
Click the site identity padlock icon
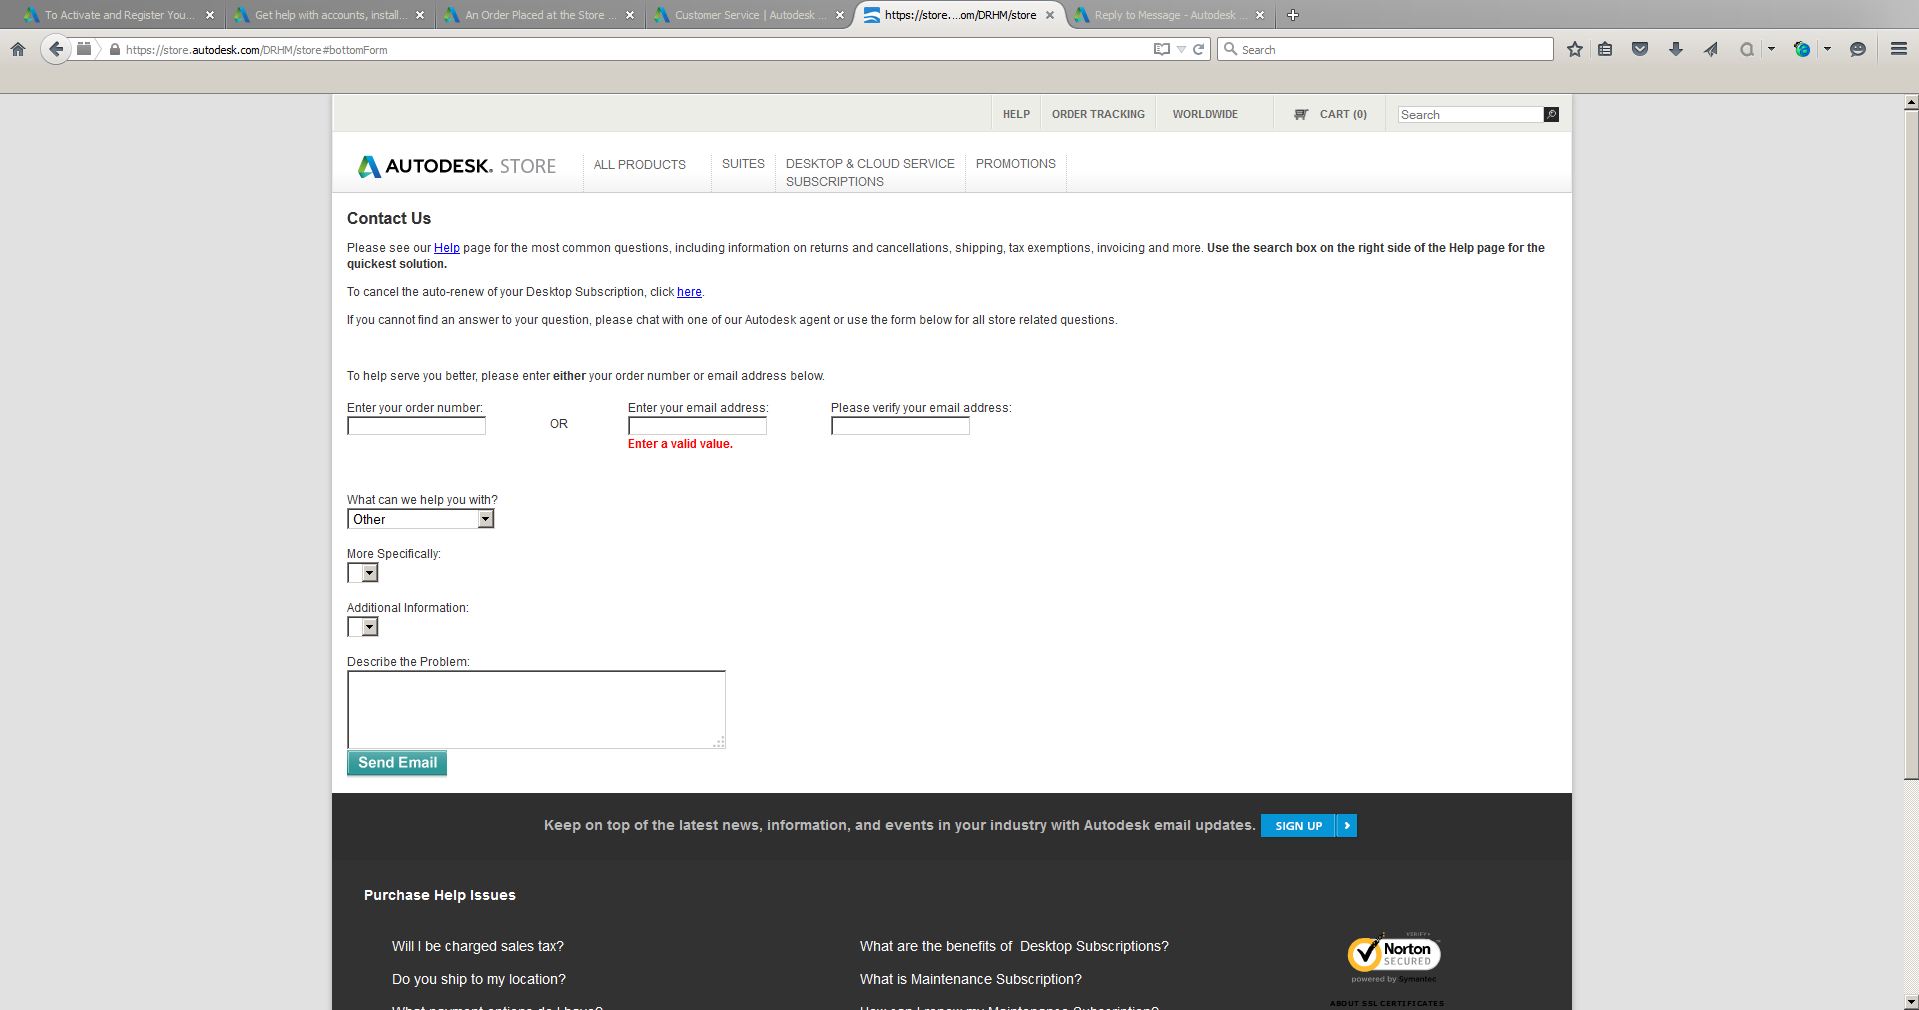coord(115,50)
